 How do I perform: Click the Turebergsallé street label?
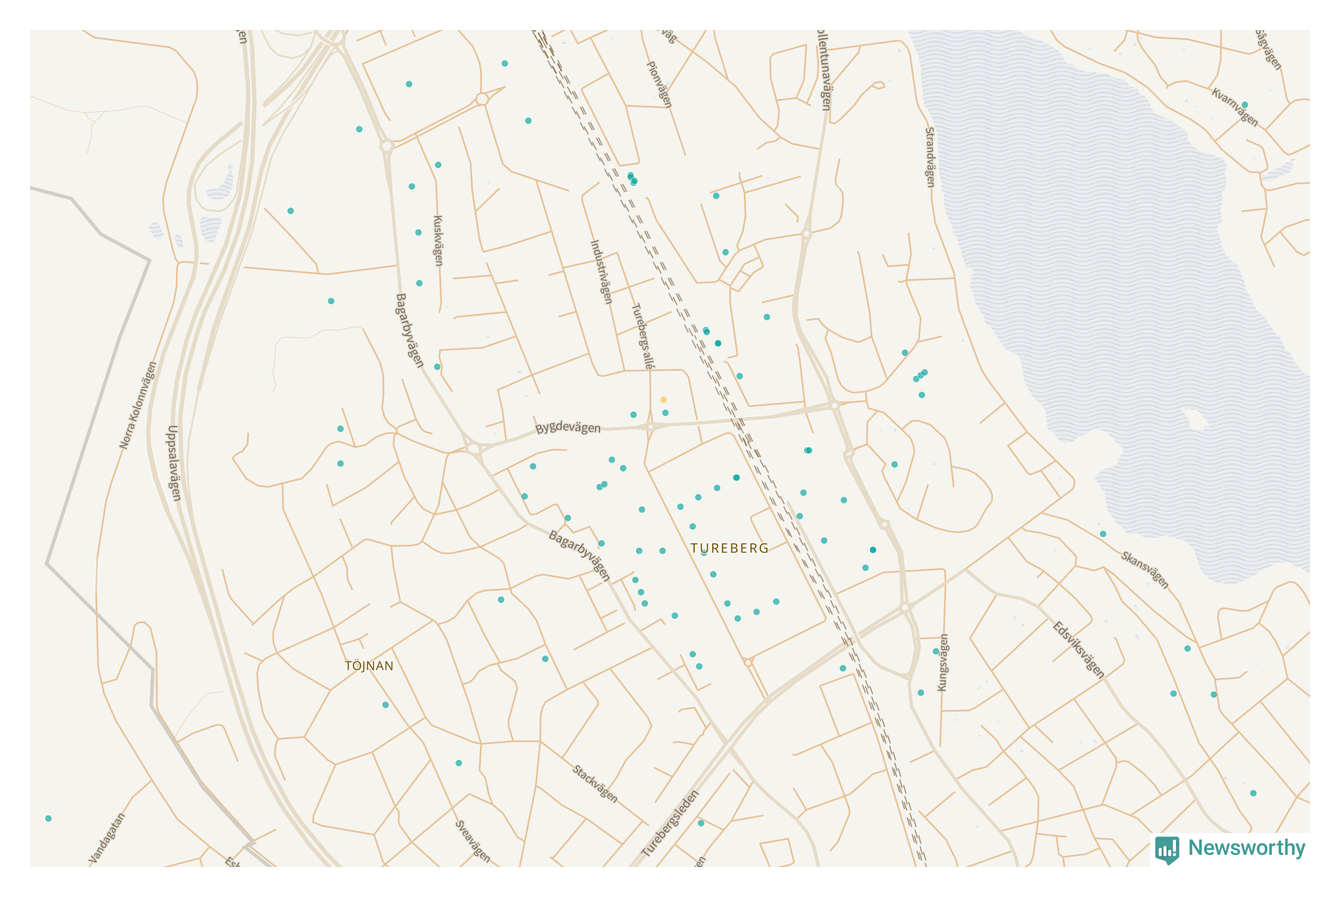pos(642,337)
